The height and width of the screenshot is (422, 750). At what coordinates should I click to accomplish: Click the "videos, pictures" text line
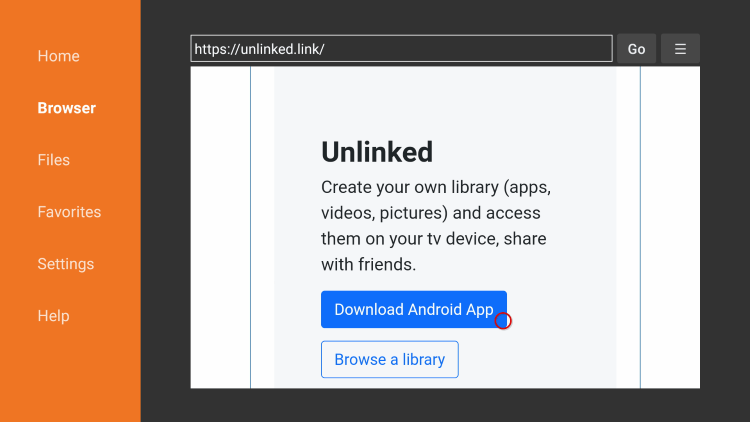430,213
